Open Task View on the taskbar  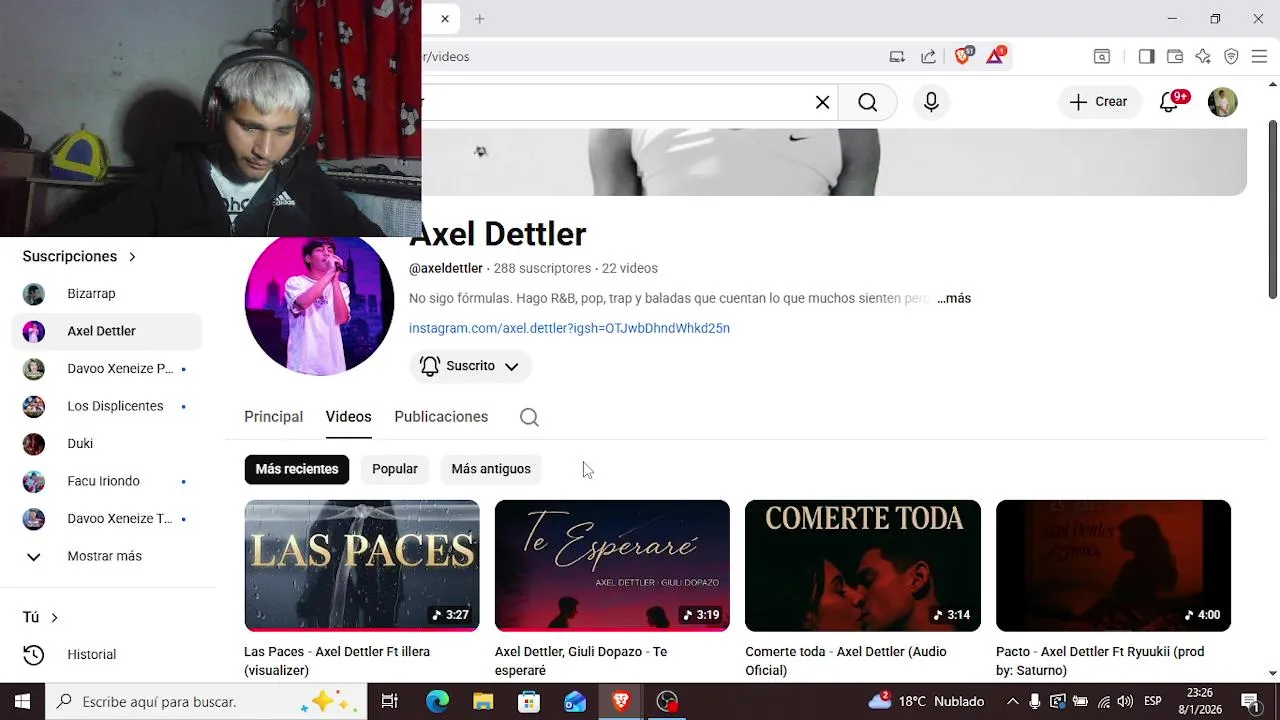[390, 702]
